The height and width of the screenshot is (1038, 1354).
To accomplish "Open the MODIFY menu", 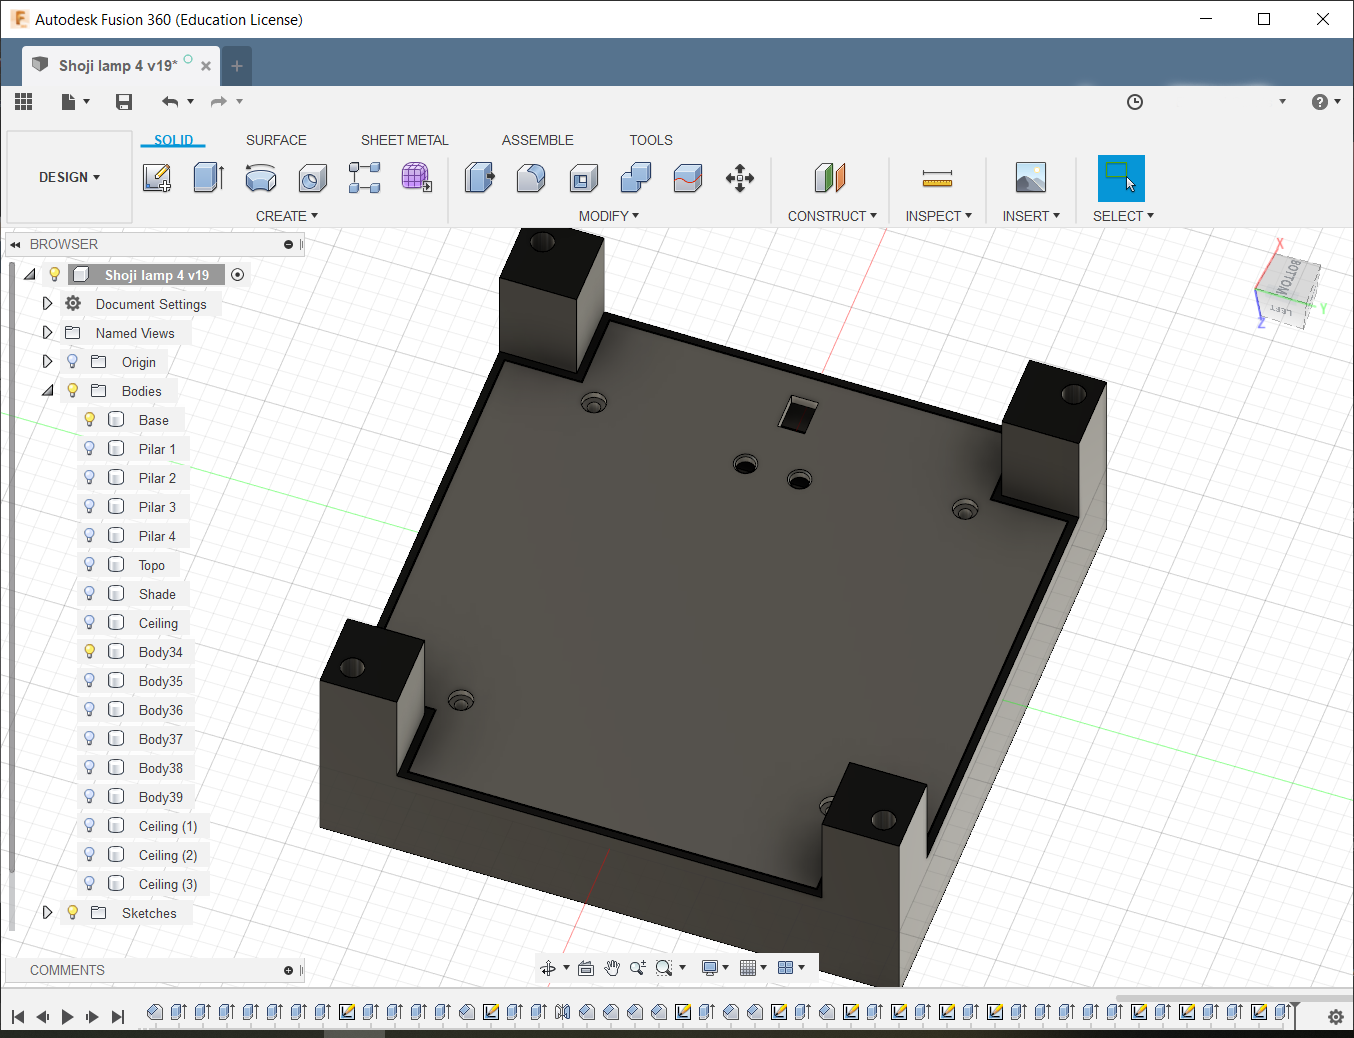I will [x=609, y=216].
